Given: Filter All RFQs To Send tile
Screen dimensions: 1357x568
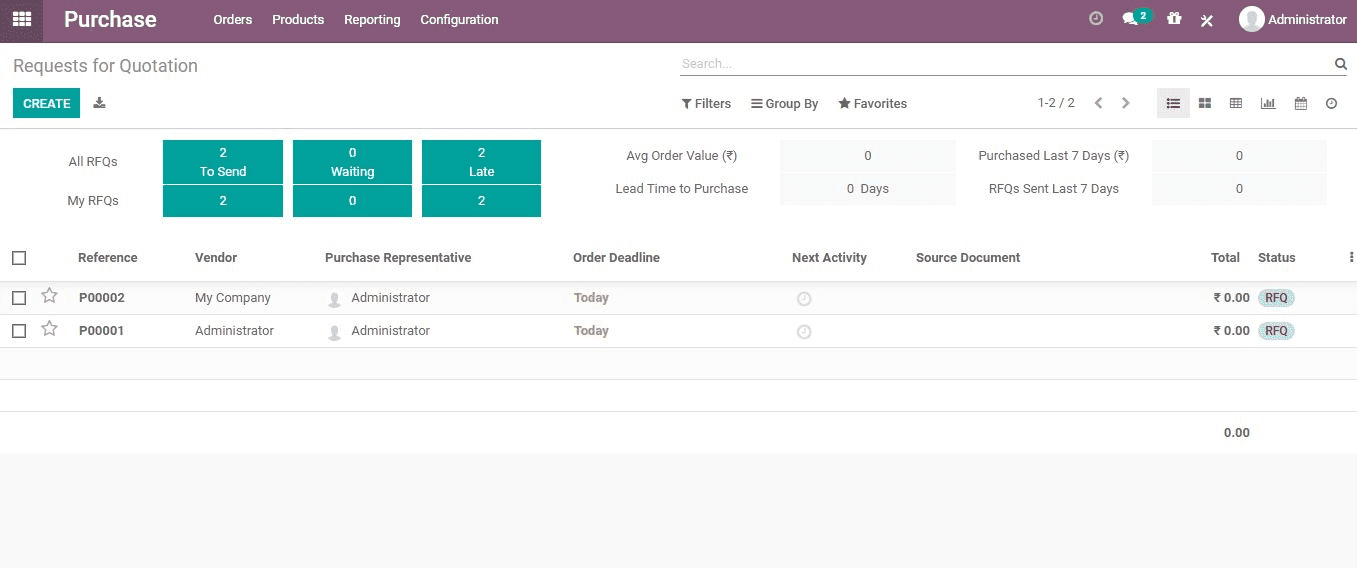Looking at the screenshot, I should [x=223, y=162].
